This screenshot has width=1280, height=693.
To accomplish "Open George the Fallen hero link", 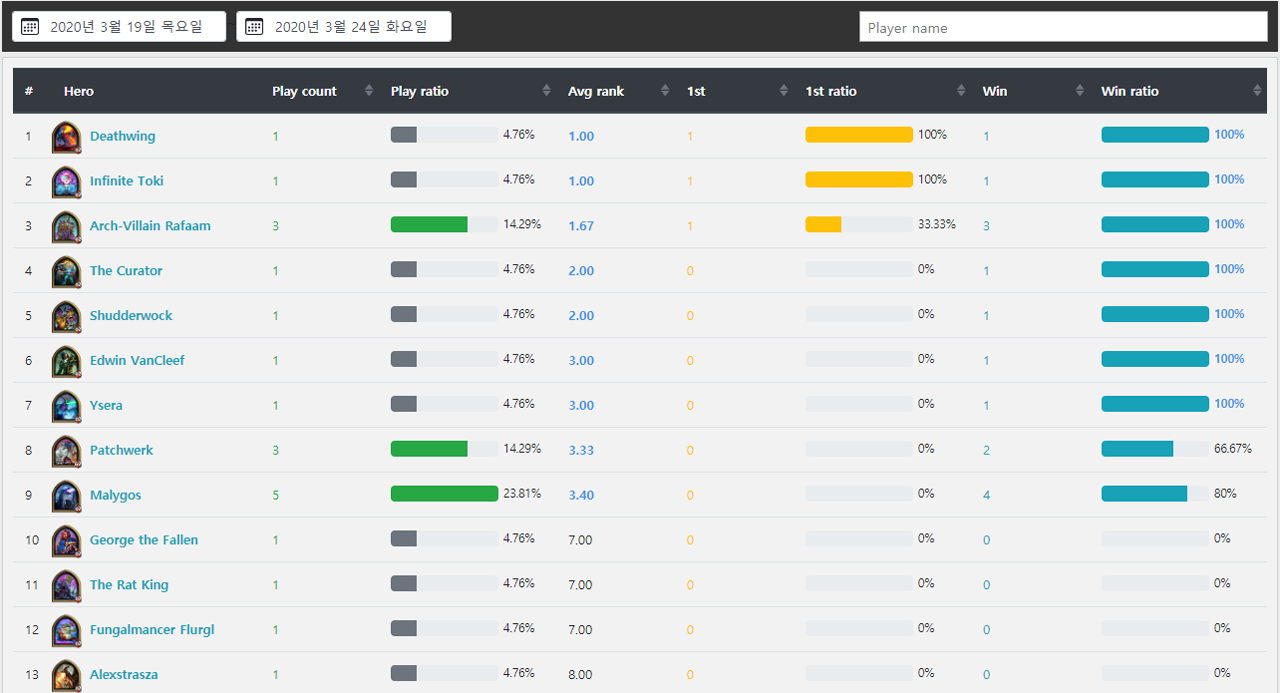I will pyautogui.click(x=144, y=540).
